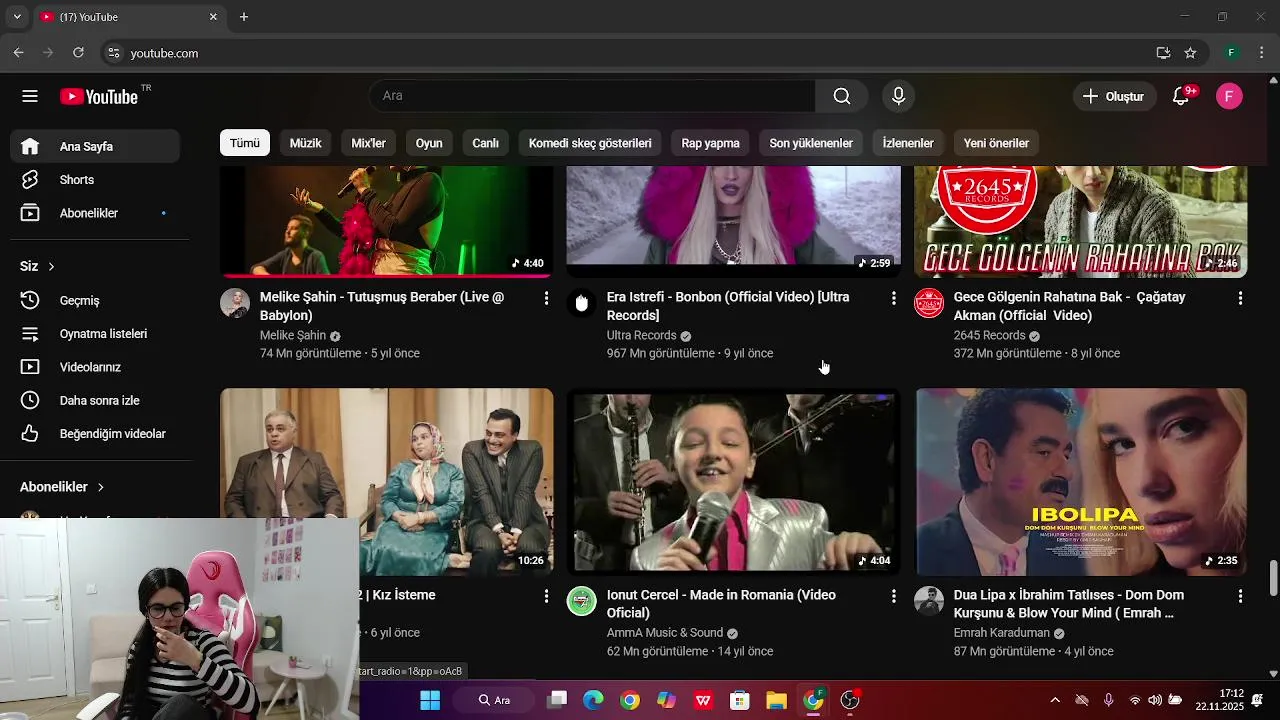Open Dua Lipa x İbrahim Tatlıses title
Screen dimensions: 1280x720
[x=1069, y=604]
